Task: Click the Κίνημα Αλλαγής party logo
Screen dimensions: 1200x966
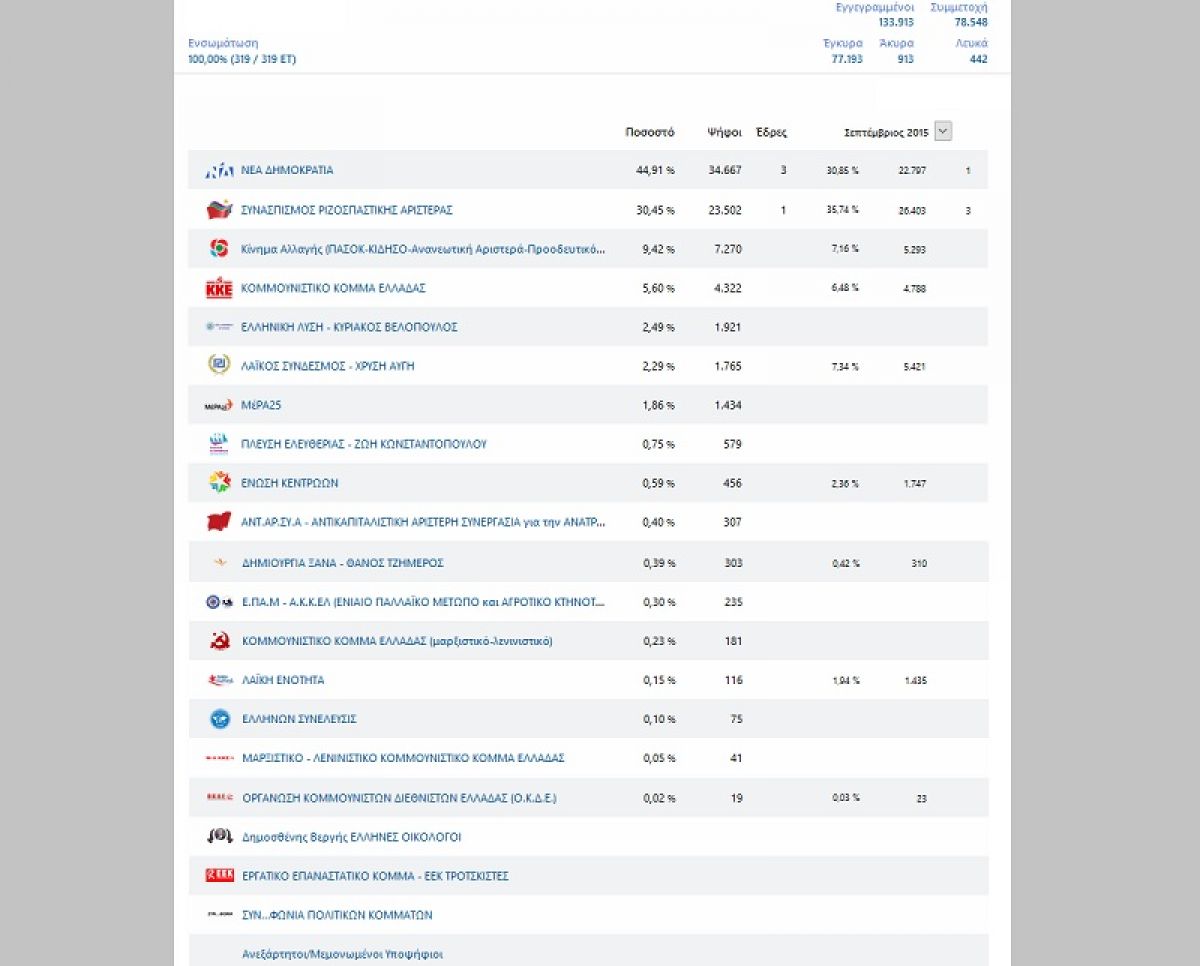Action: click(219, 249)
